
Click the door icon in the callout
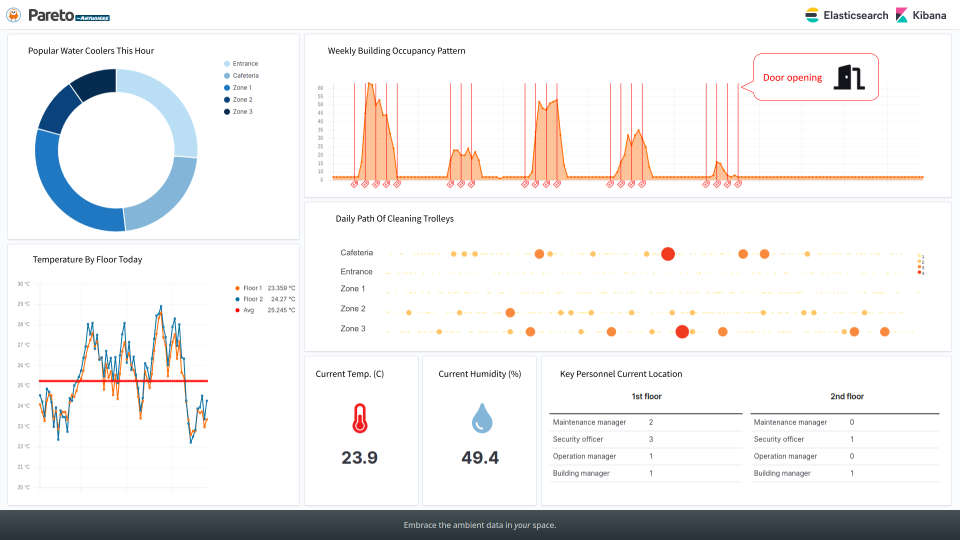(x=852, y=77)
